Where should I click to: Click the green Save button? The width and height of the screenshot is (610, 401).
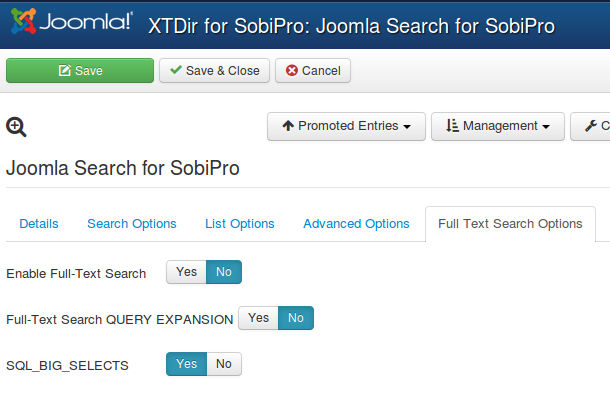pyautogui.click(x=80, y=70)
